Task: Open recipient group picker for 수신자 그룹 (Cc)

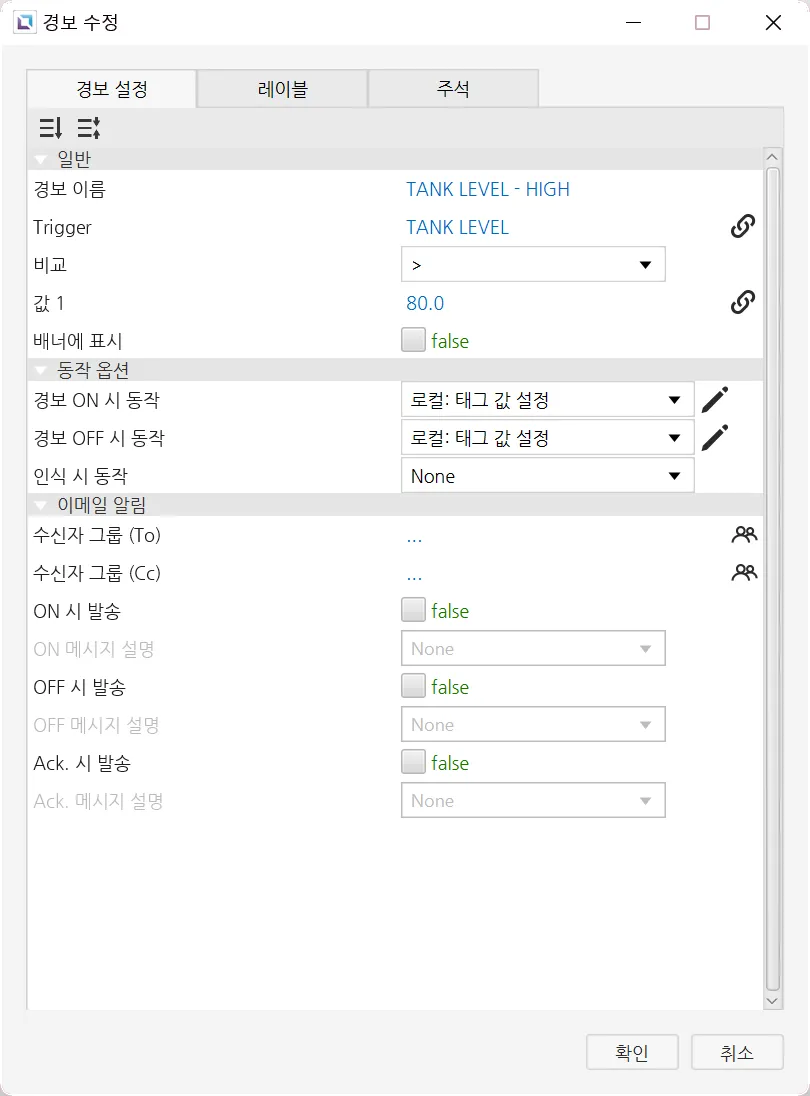Action: tap(743, 573)
